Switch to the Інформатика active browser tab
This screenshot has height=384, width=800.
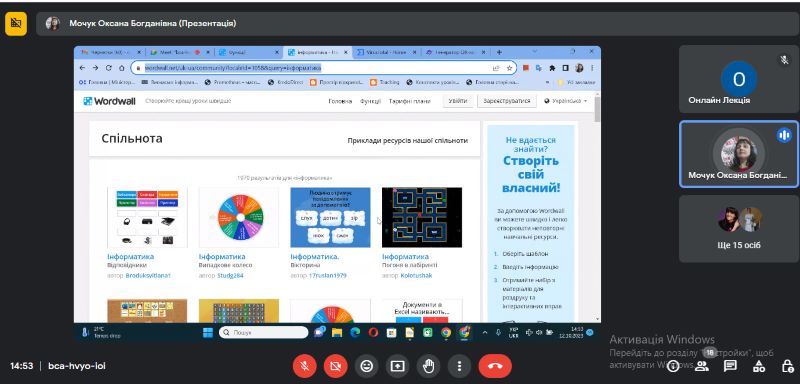[318, 52]
